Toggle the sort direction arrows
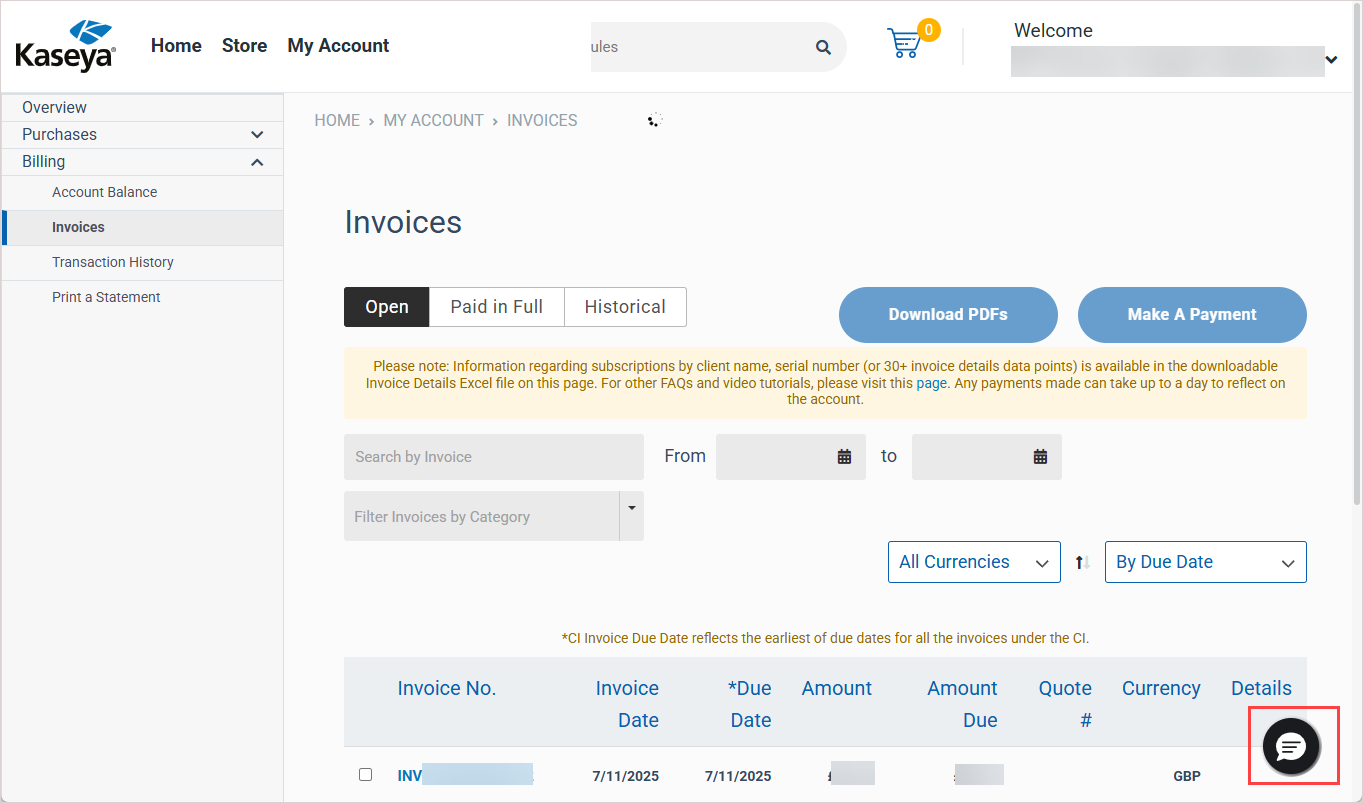The image size is (1363, 803). point(1082,562)
